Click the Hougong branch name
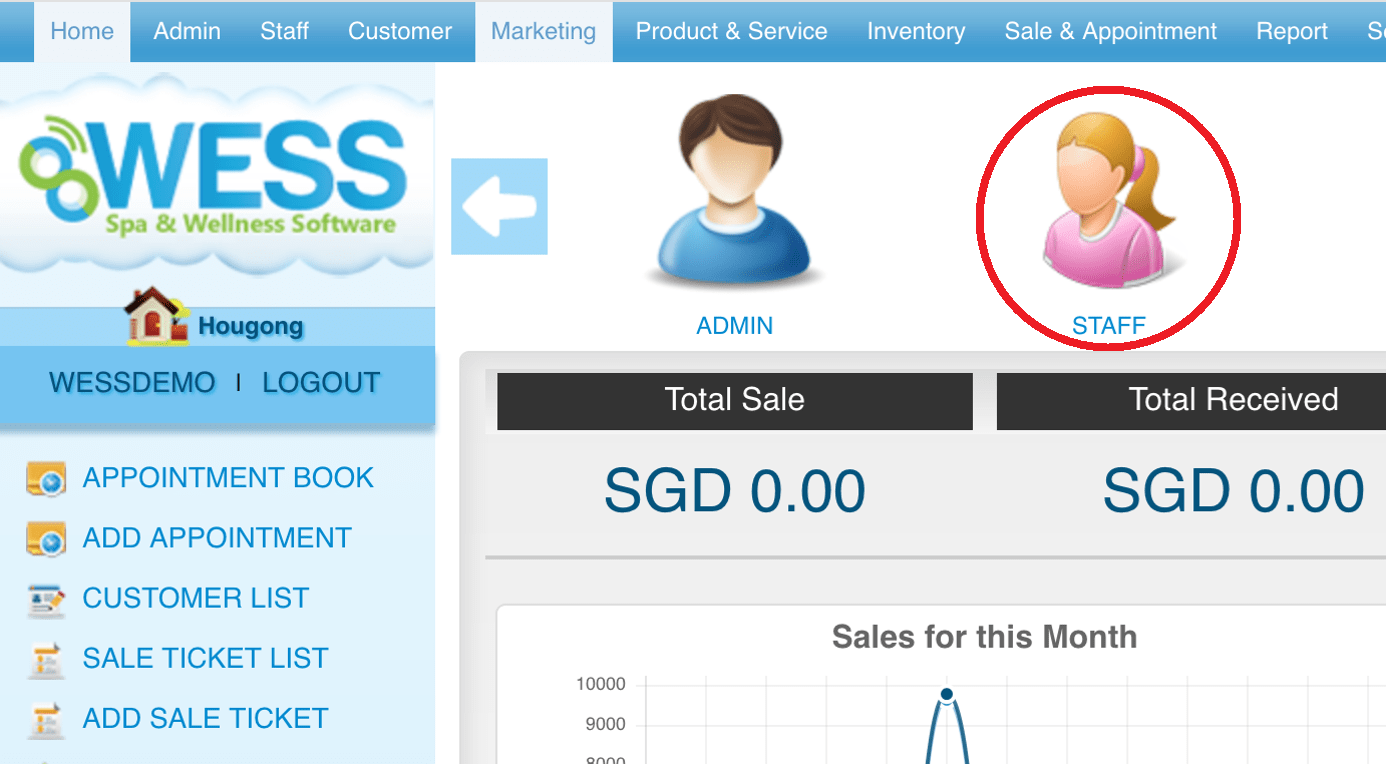The height and width of the screenshot is (764, 1386). [x=250, y=326]
